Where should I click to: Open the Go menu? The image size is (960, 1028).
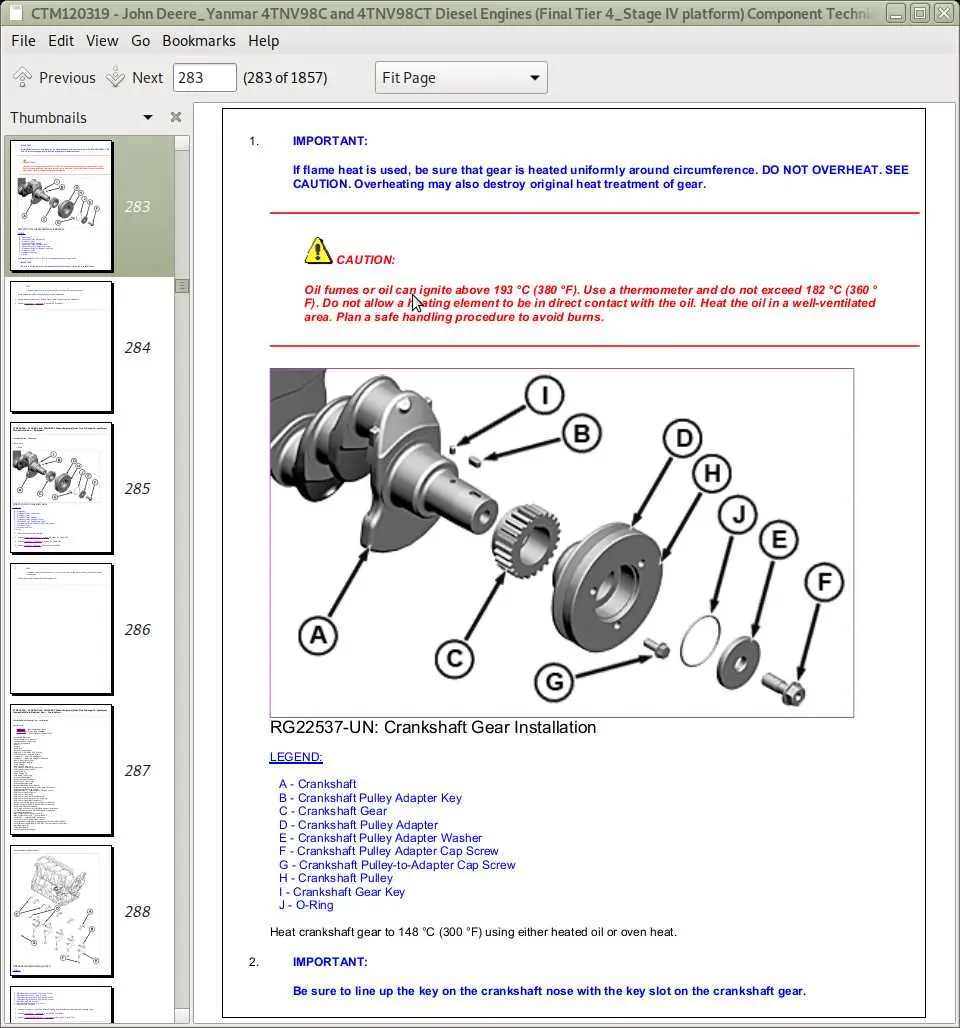click(140, 41)
